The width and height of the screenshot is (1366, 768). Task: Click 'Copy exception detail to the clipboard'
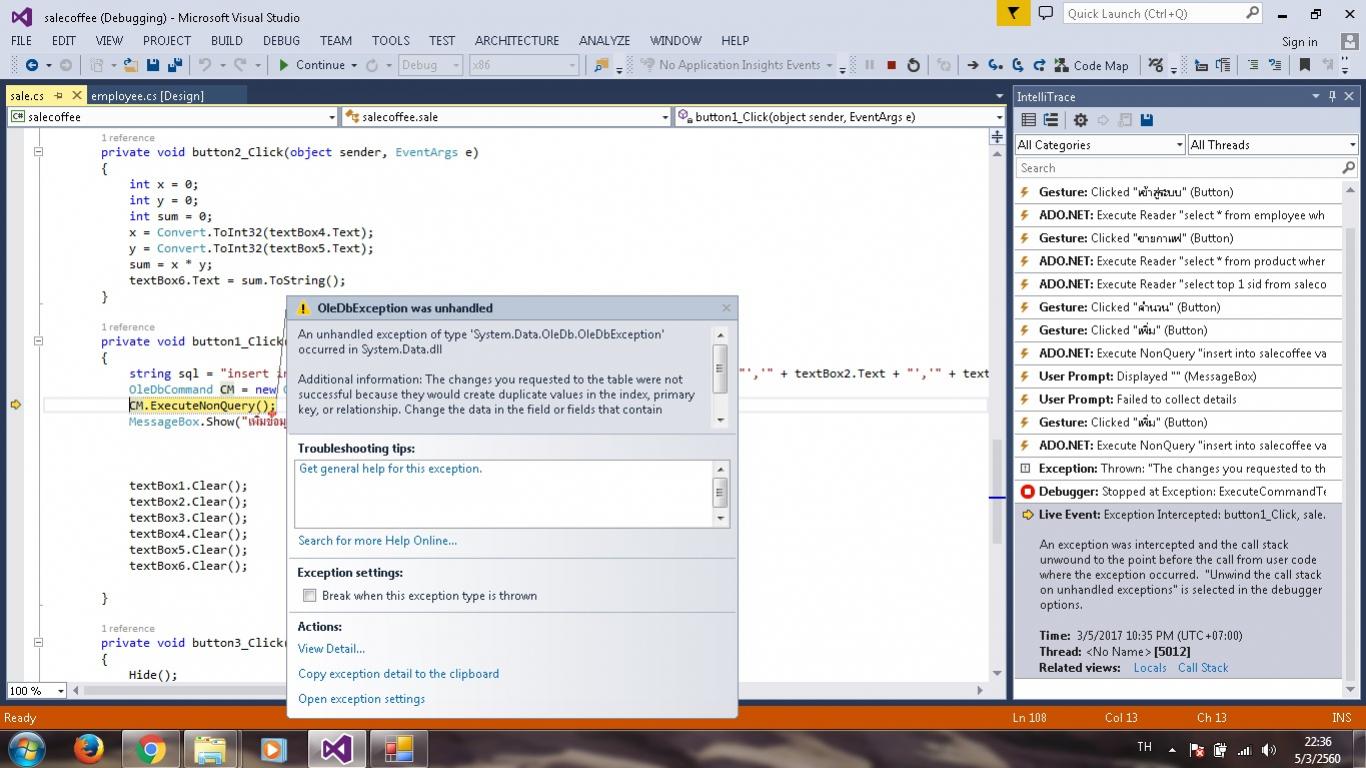(398, 674)
